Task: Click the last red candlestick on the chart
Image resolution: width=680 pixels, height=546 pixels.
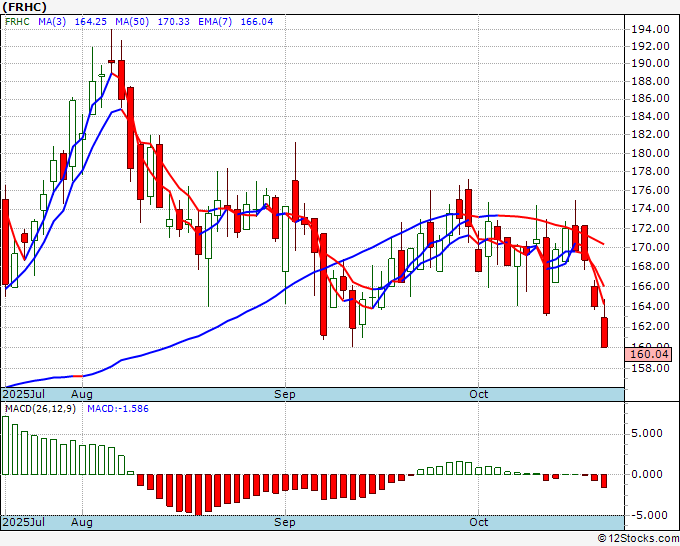Action: click(605, 332)
